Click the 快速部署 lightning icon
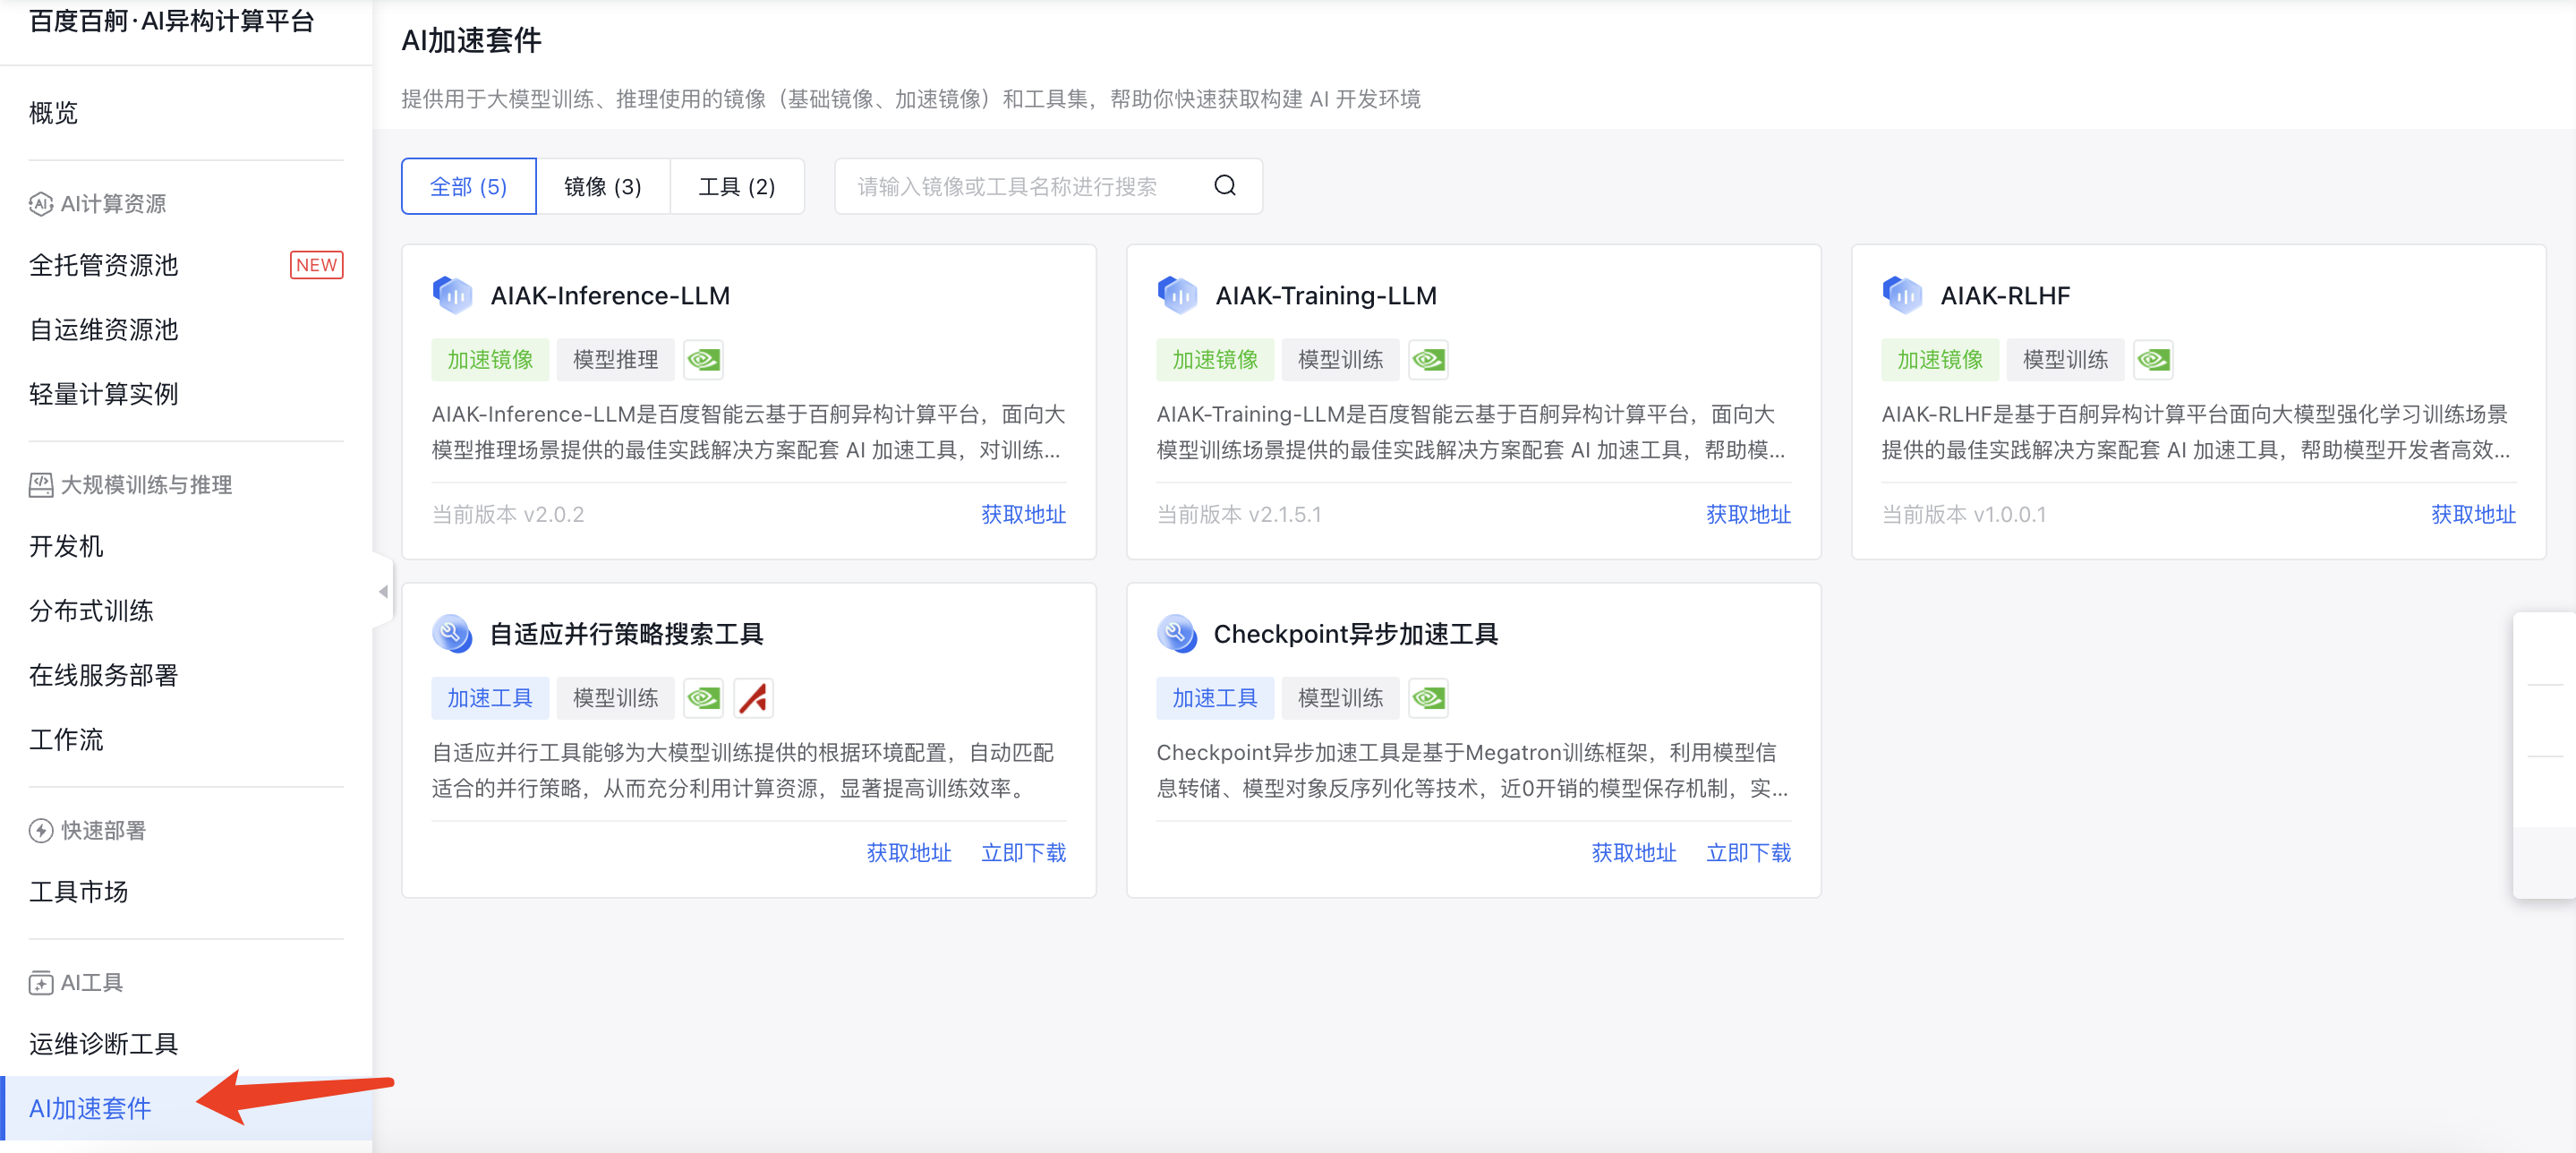The image size is (2576, 1153). 41,830
